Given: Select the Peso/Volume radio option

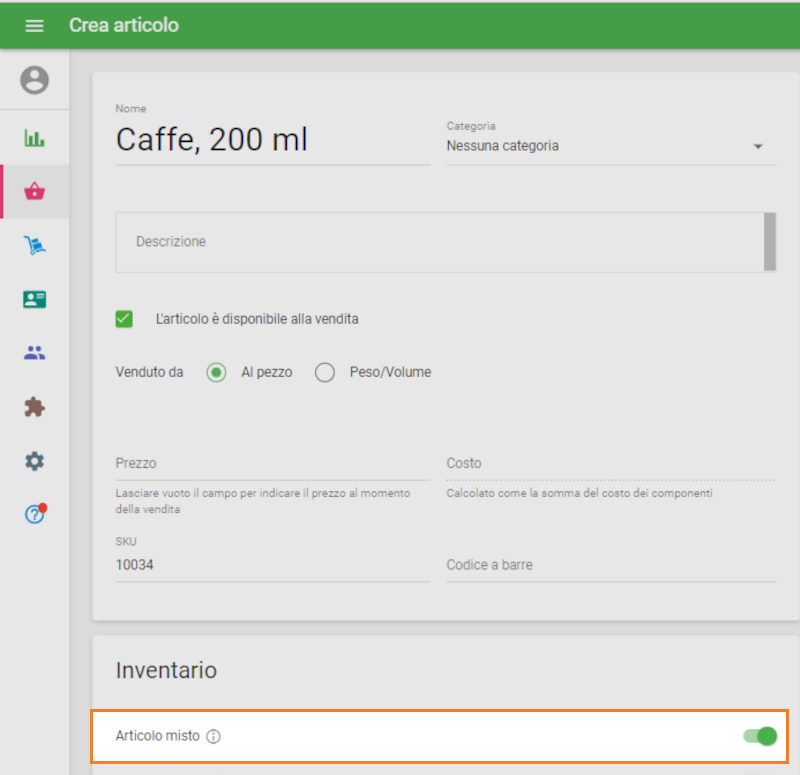Looking at the screenshot, I should [324, 372].
